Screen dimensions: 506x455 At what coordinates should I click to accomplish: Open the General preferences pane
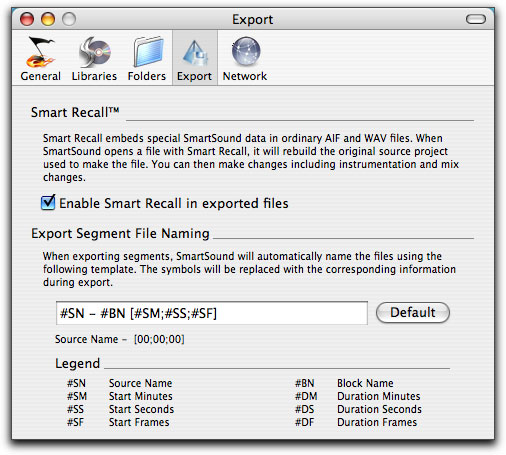click(x=40, y=59)
